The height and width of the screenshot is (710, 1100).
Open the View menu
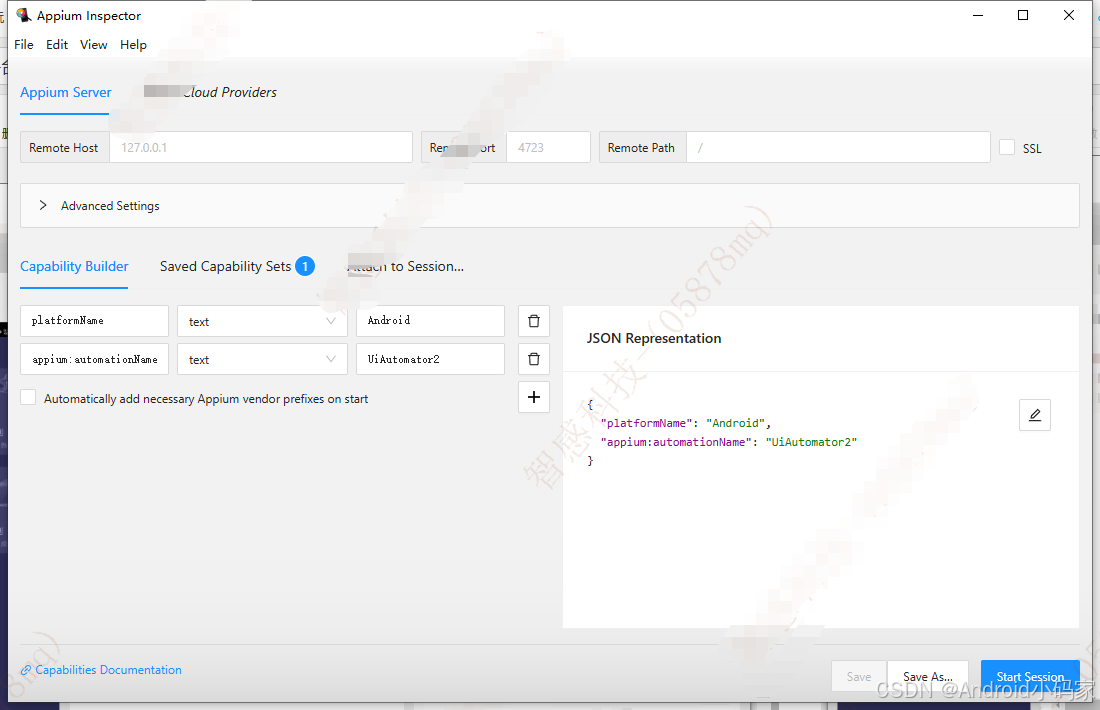(x=93, y=45)
